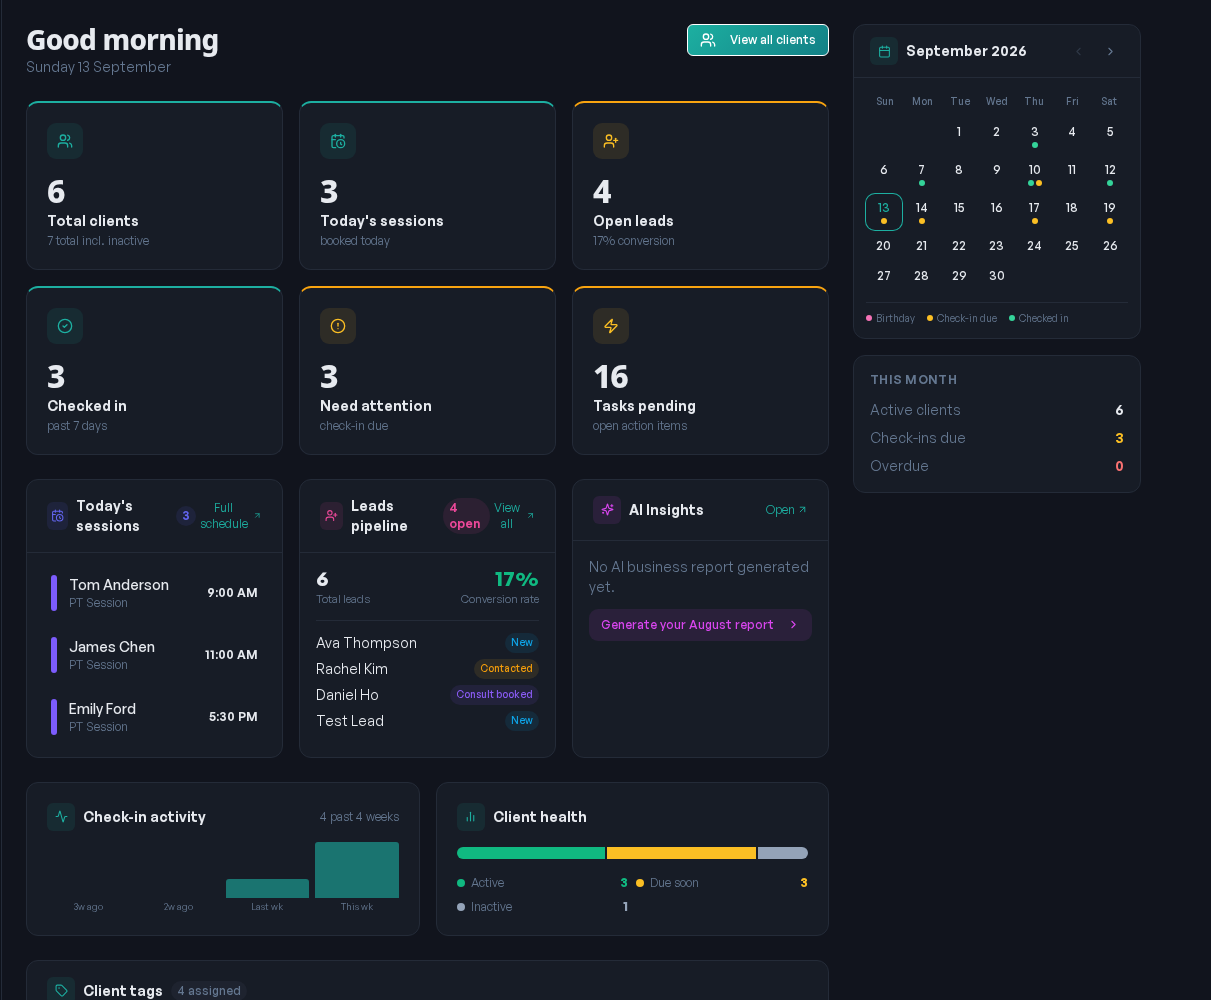Screen dimensions: 1211x1000
Task: Select September 3 in calendar
Action: 1035,135
